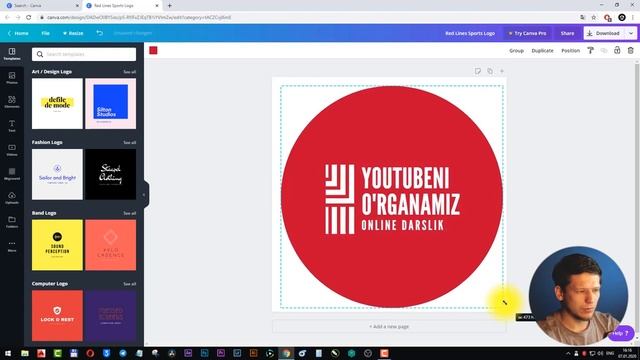Open the Elements sidebar panel
640x360 pixels.
point(12,102)
